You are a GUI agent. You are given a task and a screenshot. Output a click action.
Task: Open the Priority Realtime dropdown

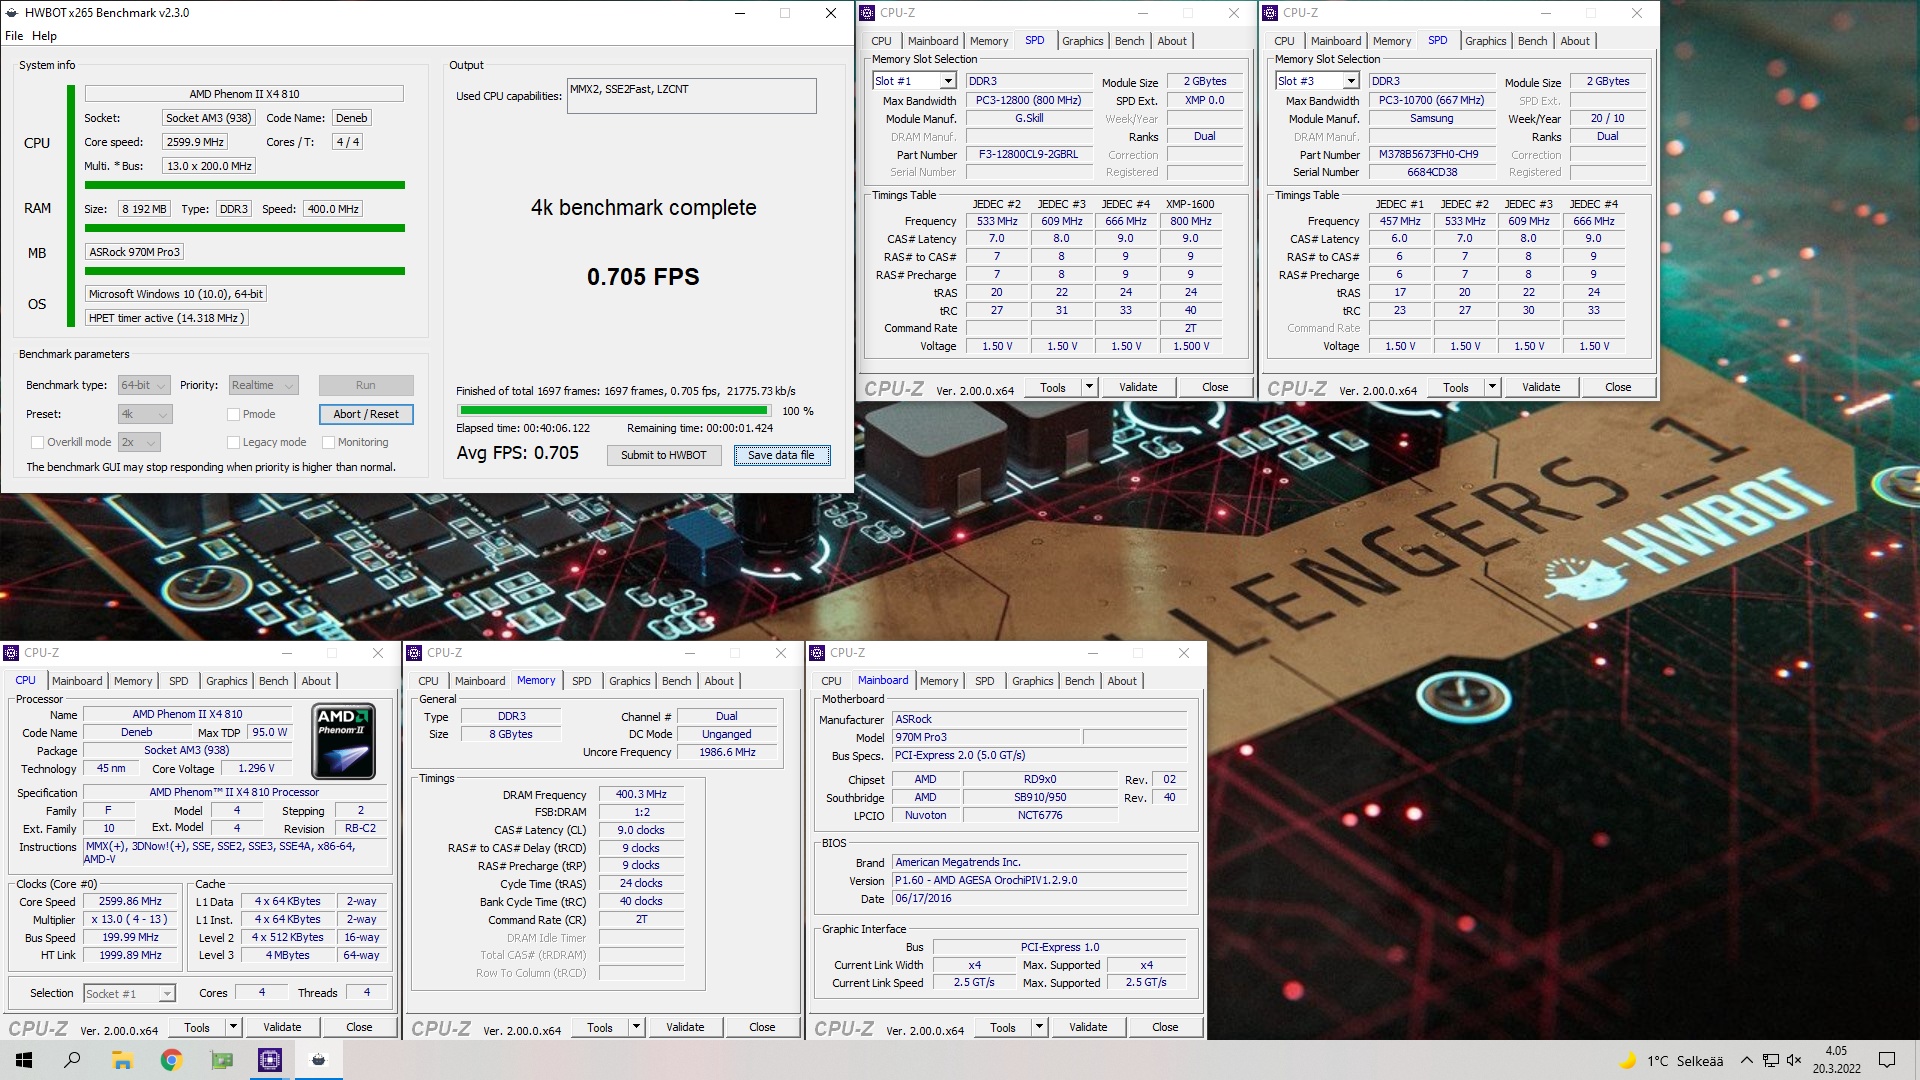[263, 385]
